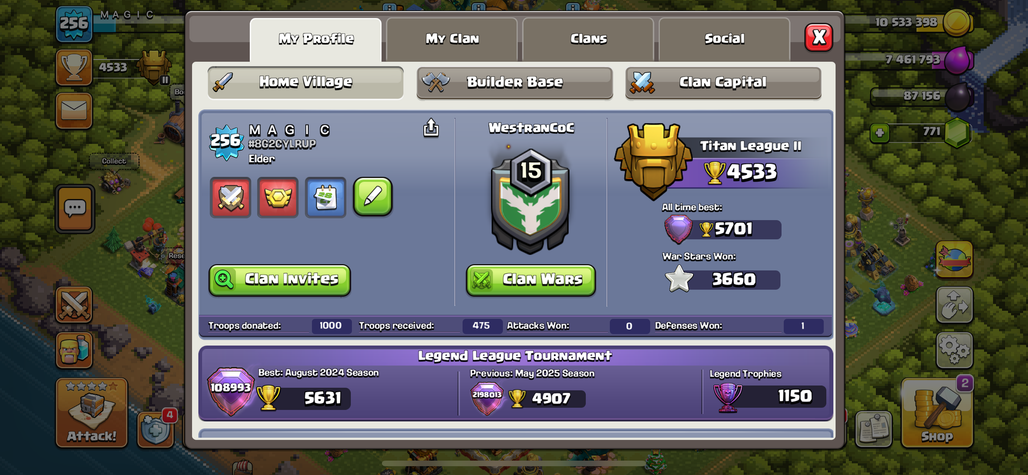Open the chat speech bubble icon
The height and width of the screenshot is (475, 1028).
(75, 209)
